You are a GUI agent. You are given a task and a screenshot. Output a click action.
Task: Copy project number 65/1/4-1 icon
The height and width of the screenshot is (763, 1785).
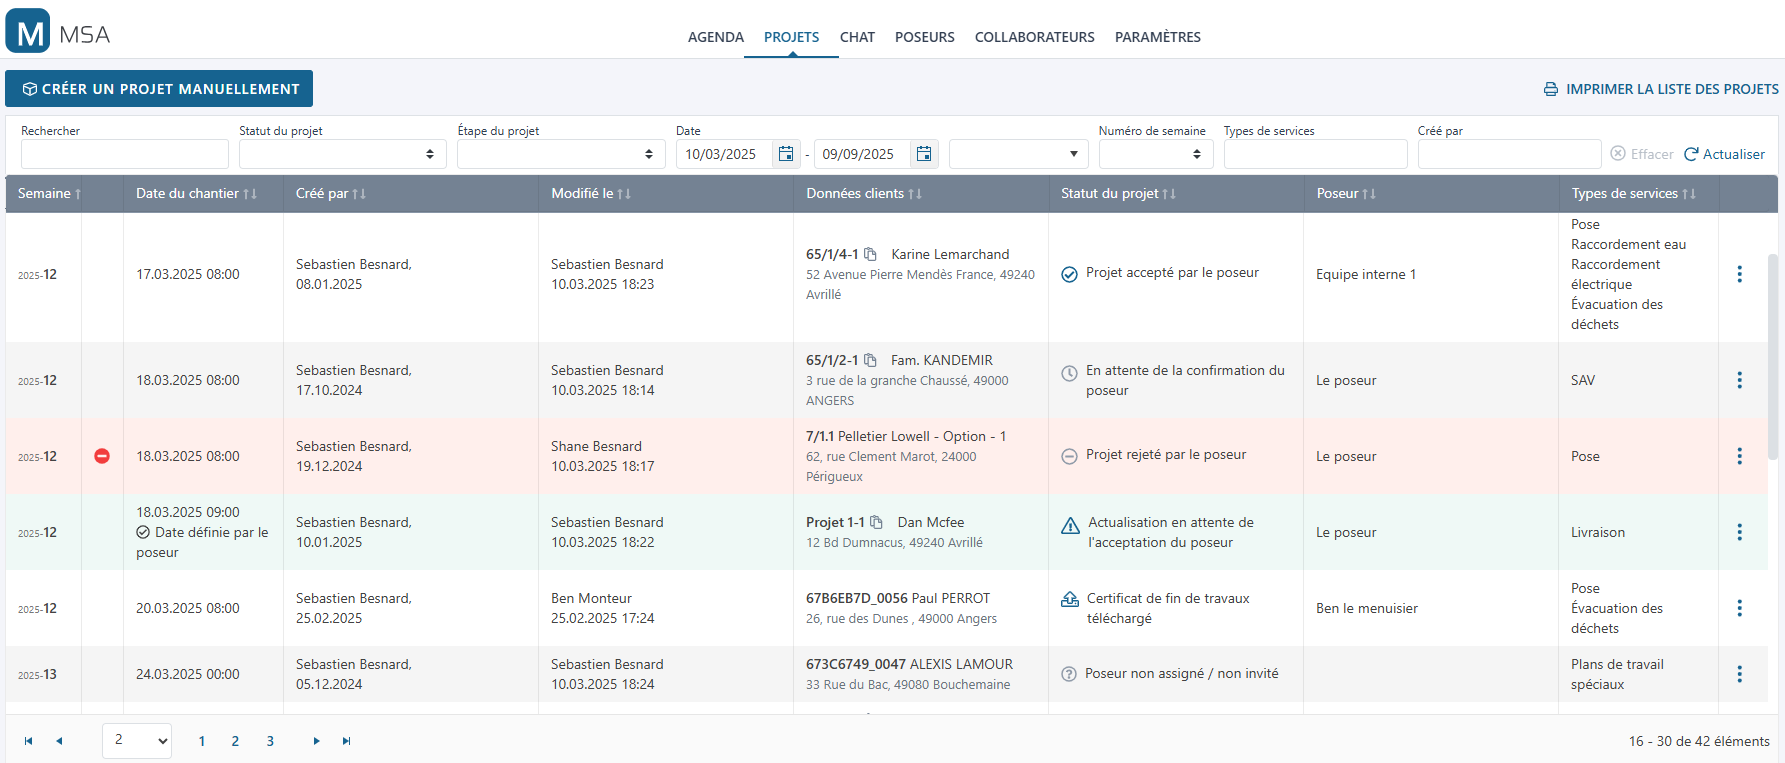pyautogui.click(x=870, y=254)
